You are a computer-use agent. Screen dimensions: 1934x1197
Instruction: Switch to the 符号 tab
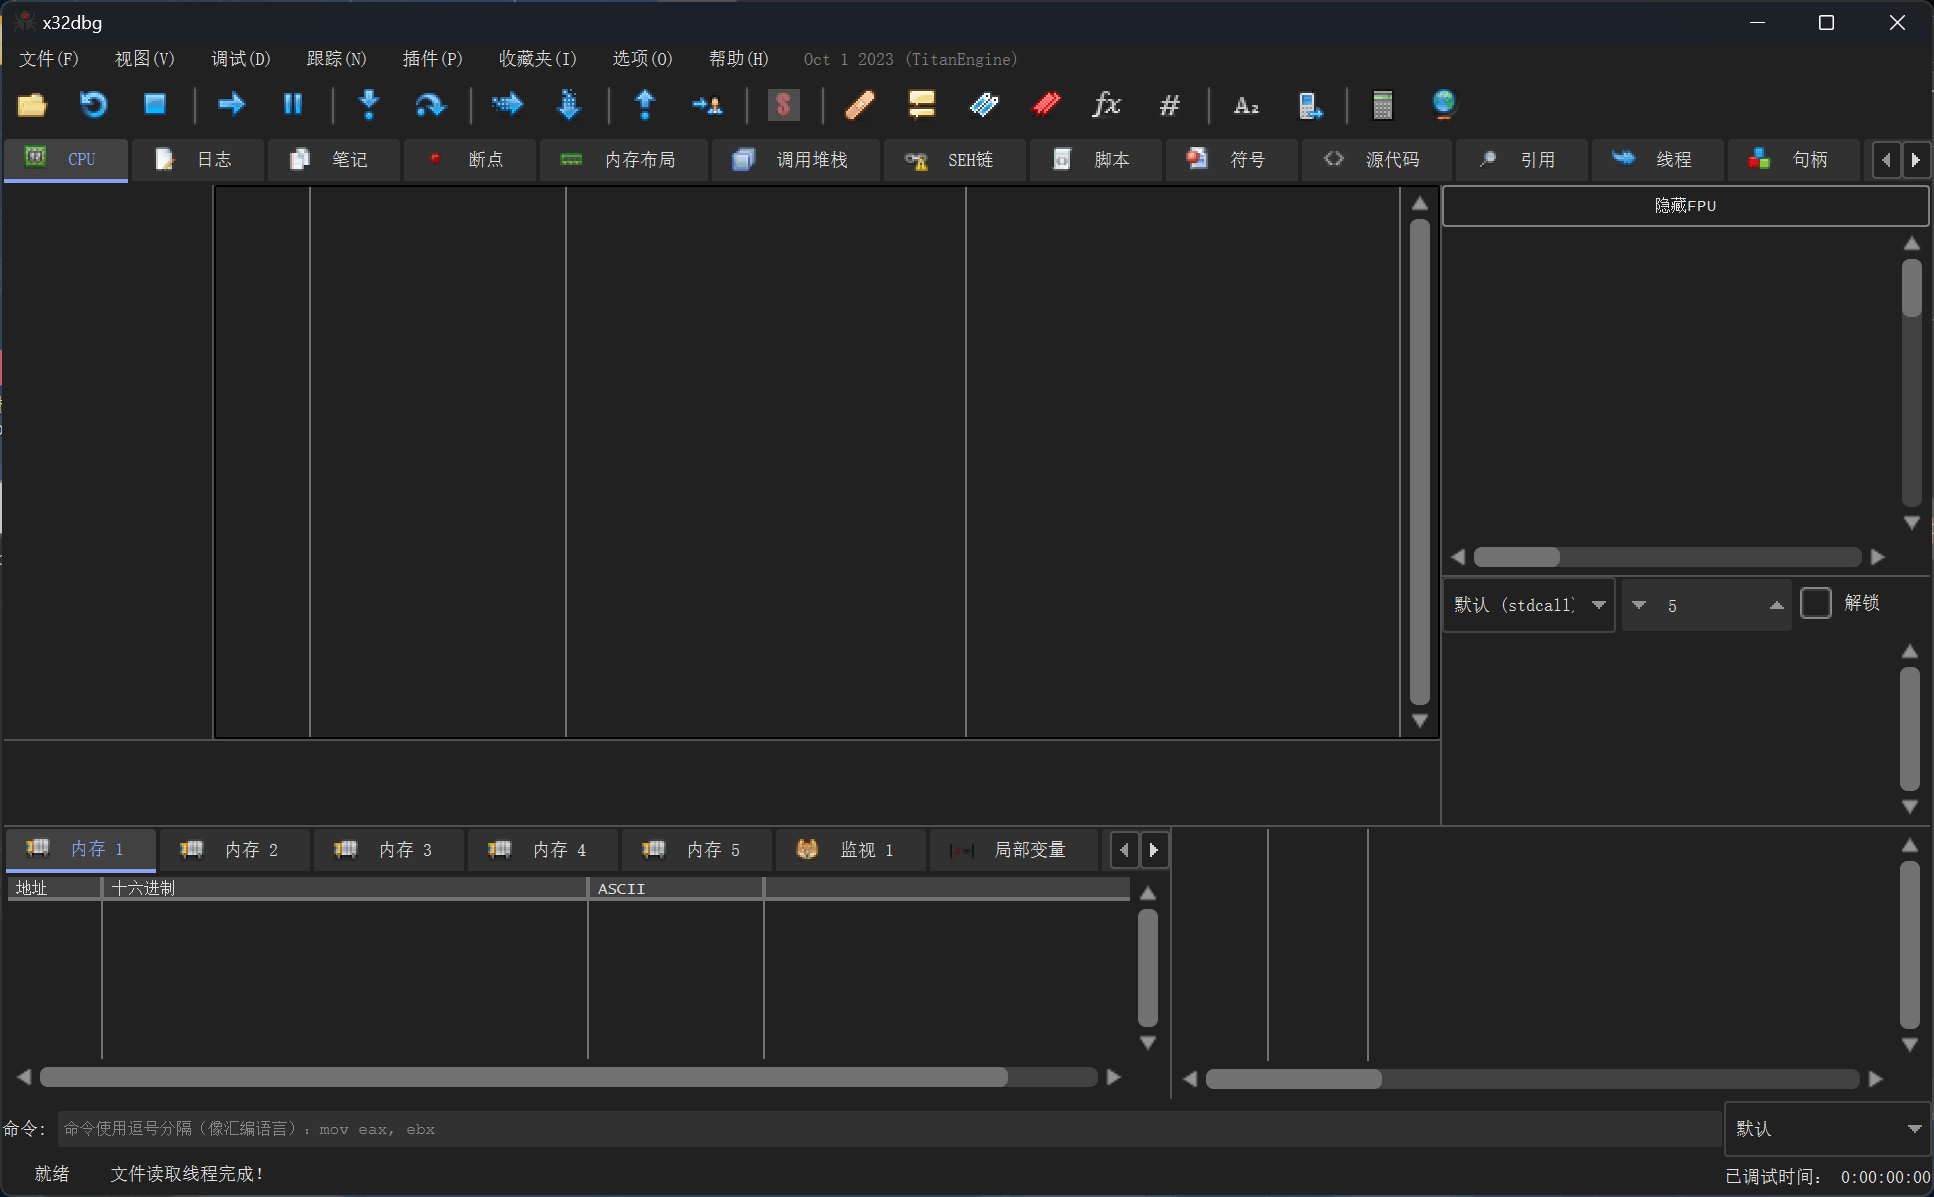point(1231,160)
